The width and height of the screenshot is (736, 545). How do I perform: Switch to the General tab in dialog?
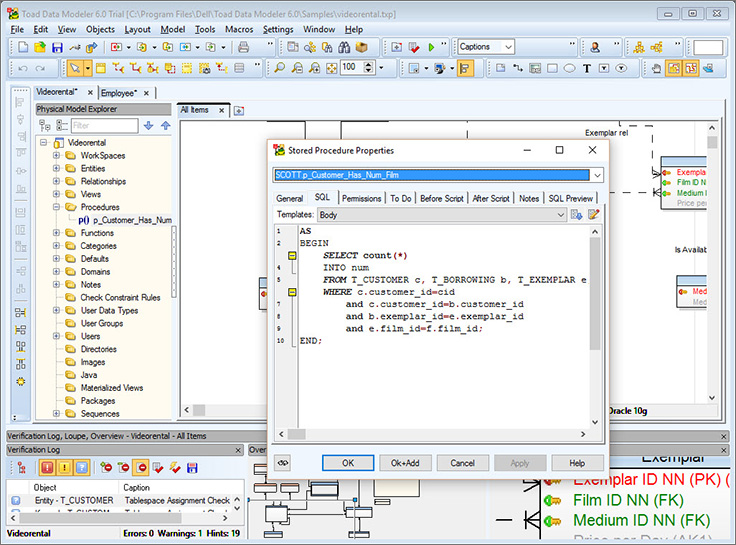click(x=290, y=199)
